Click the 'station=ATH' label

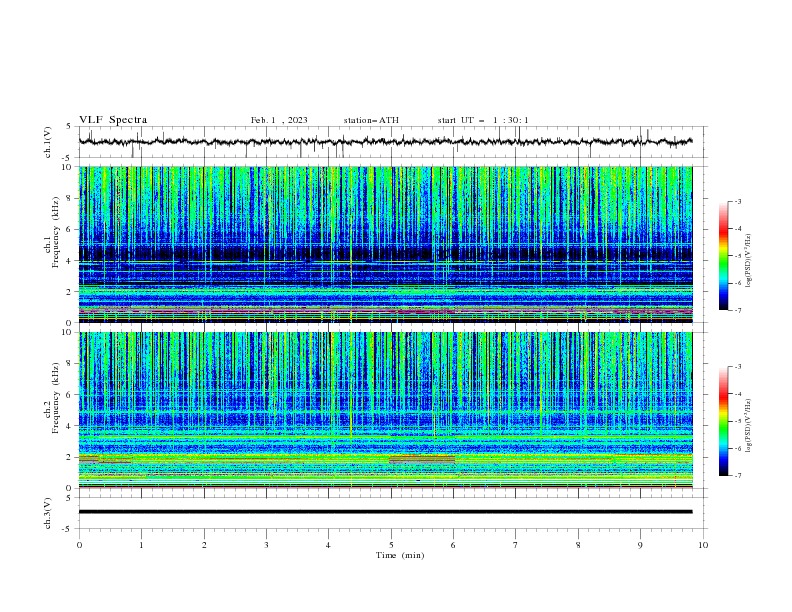371,120
